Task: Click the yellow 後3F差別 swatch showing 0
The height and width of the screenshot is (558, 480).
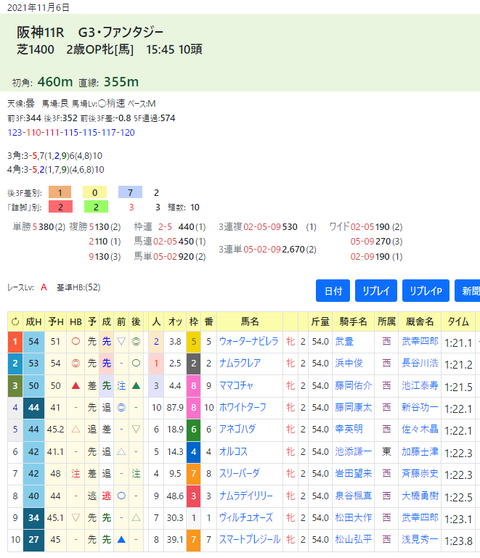Action: [95, 193]
